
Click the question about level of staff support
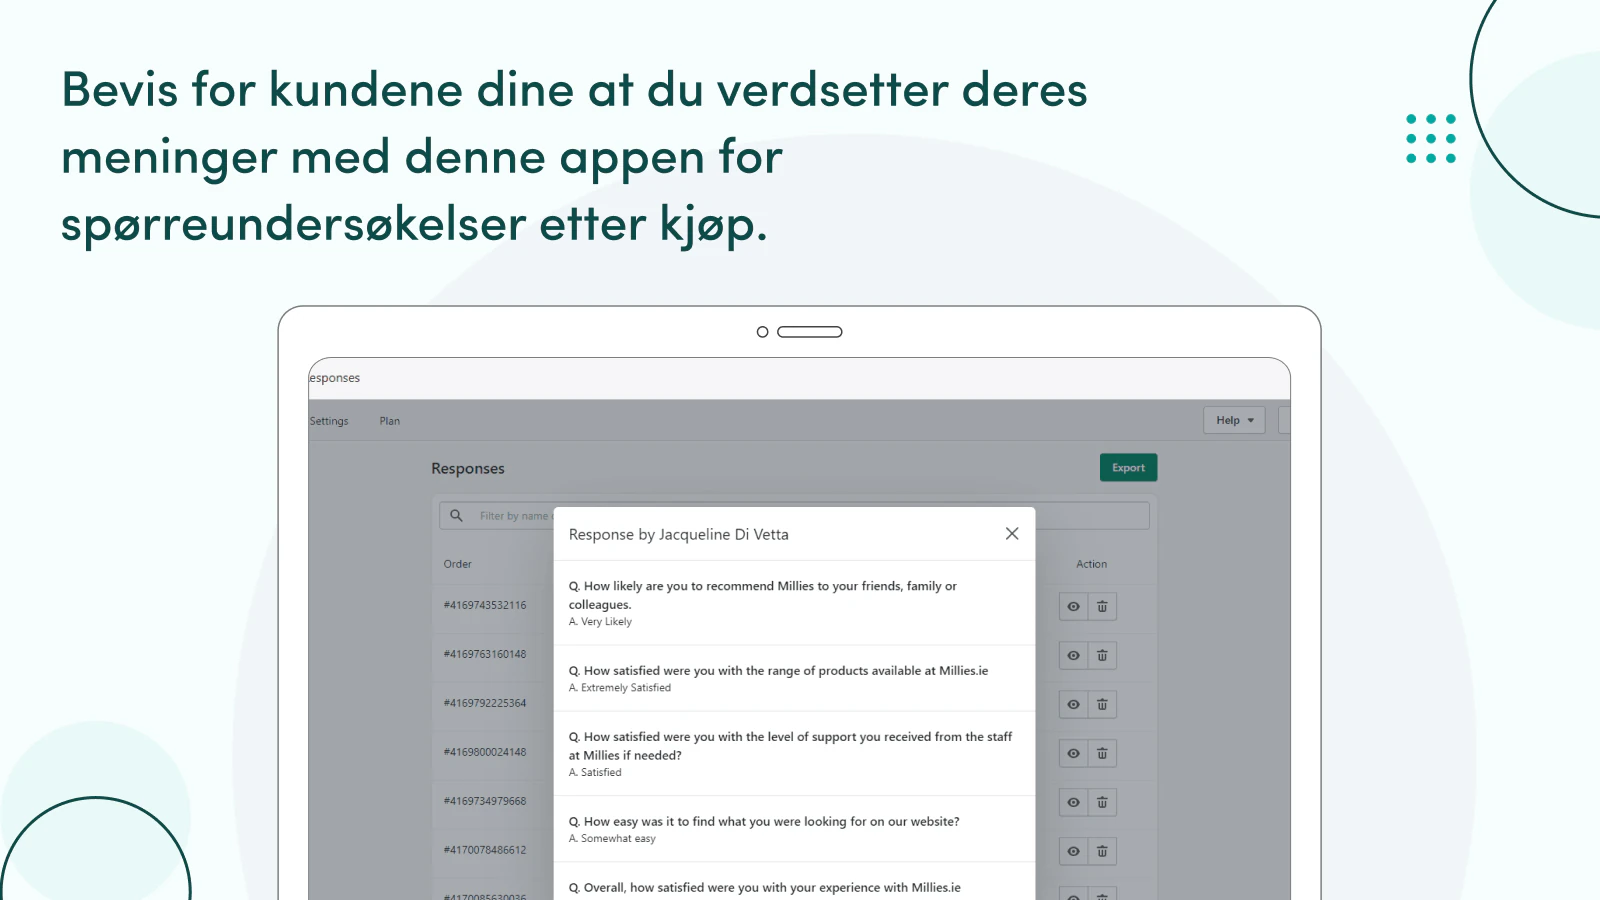(x=790, y=746)
